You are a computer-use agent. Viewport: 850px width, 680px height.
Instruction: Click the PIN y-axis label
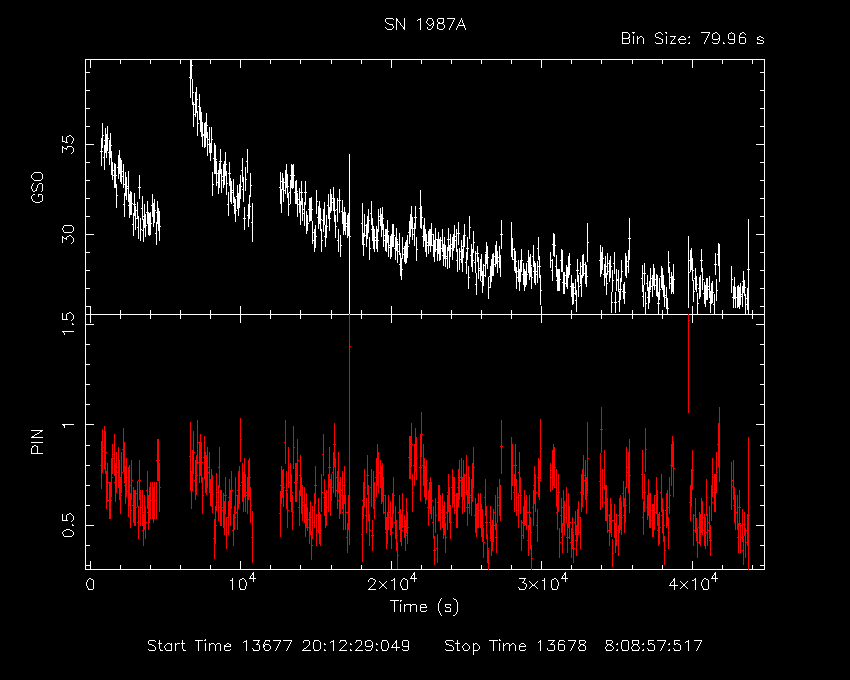pyautogui.click(x=37, y=441)
